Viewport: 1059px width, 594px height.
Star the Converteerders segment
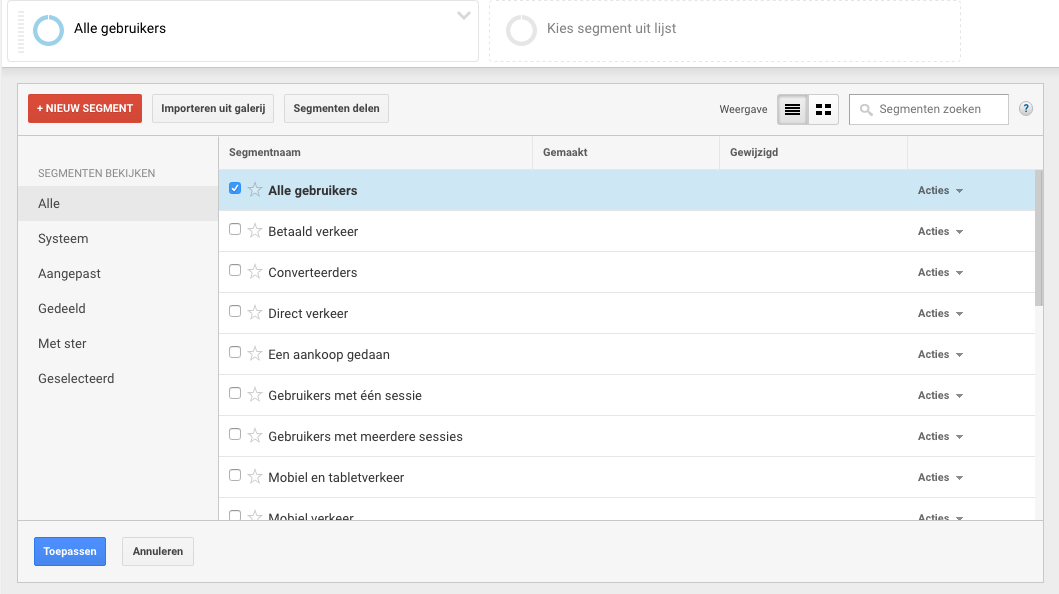[255, 272]
